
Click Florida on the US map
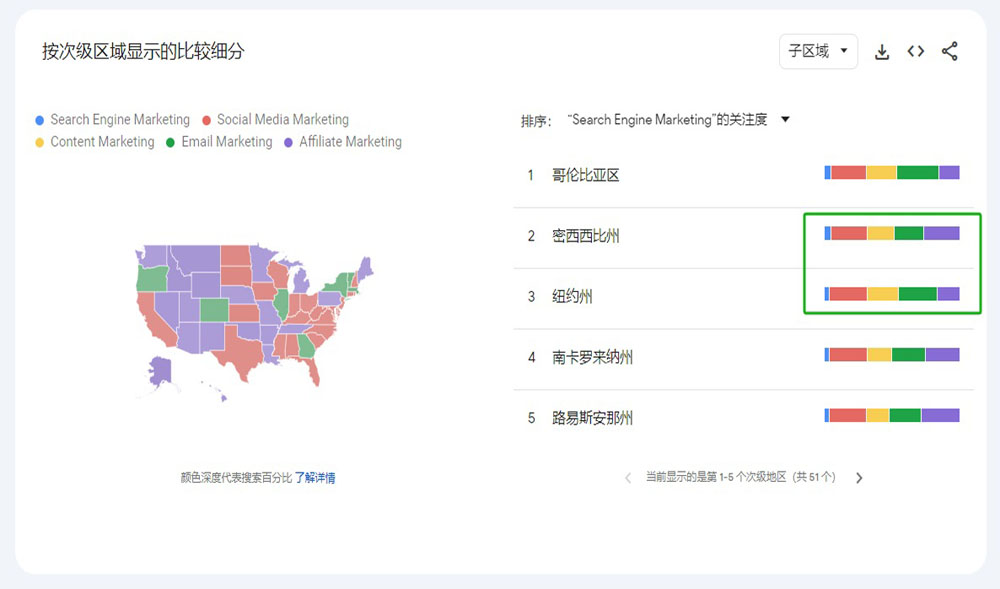(312, 370)
